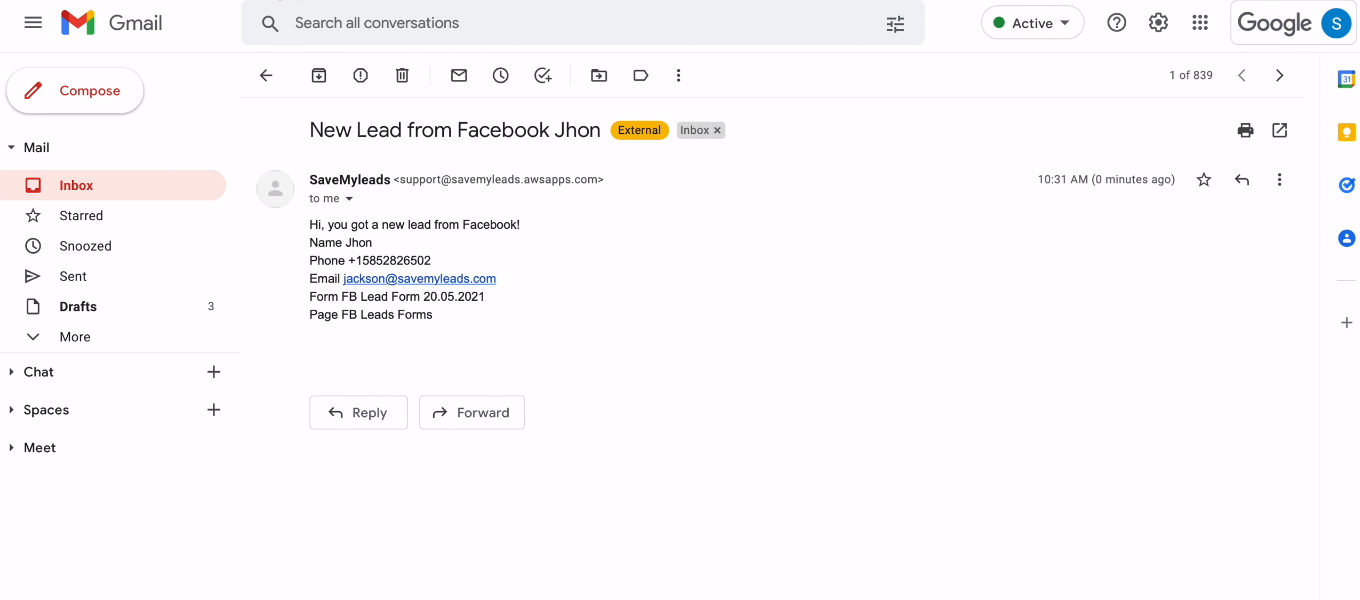1360x600 pixels.
Task: Add the email to Tasks
Action: click(543, 75)
